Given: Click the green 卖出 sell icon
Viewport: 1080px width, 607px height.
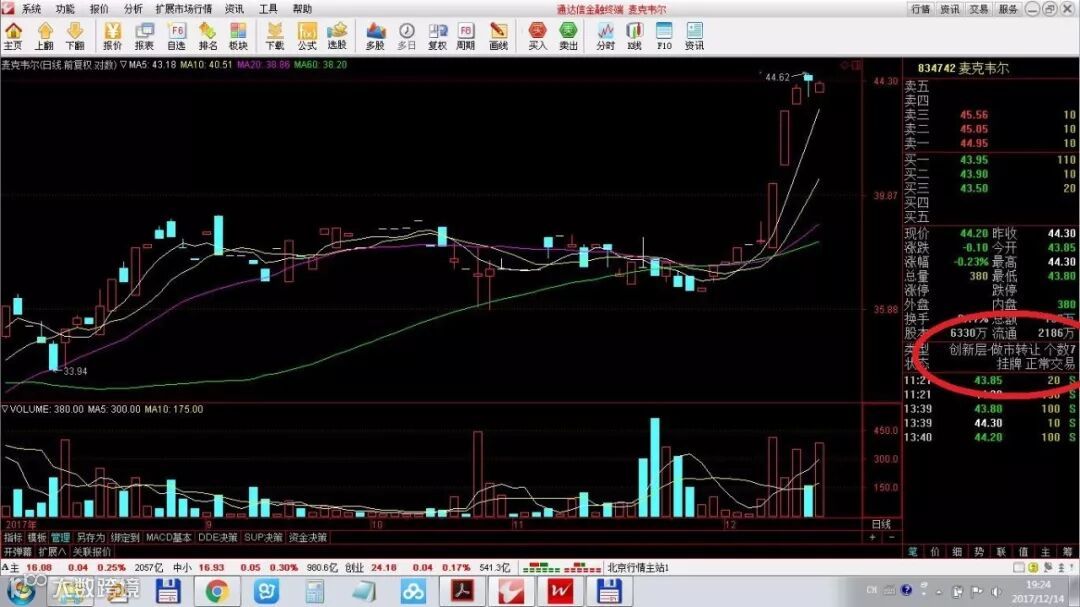Looking at the screenshot, I should pos(568,36).
